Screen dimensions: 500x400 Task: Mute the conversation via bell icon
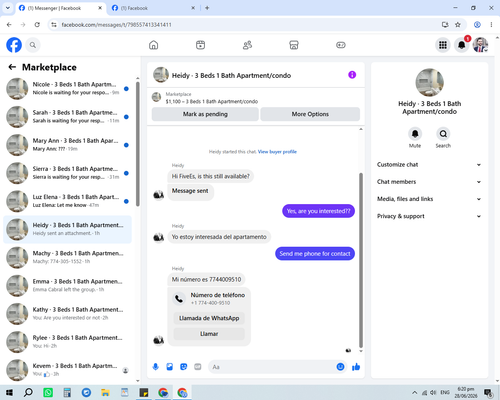(415, 134)
